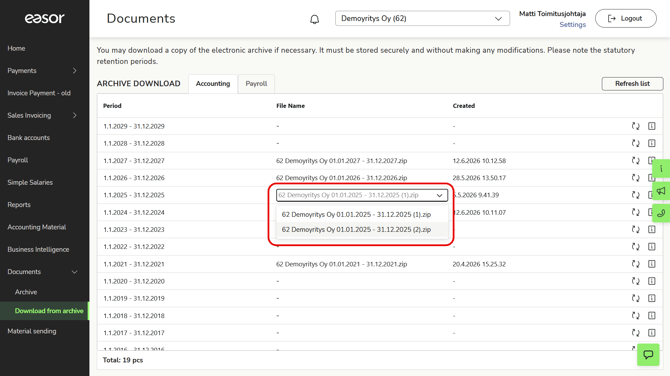Click created date 28.5.2026 13.50.17
This screenshot has width=670, height=376.
(x=479, y=178)
